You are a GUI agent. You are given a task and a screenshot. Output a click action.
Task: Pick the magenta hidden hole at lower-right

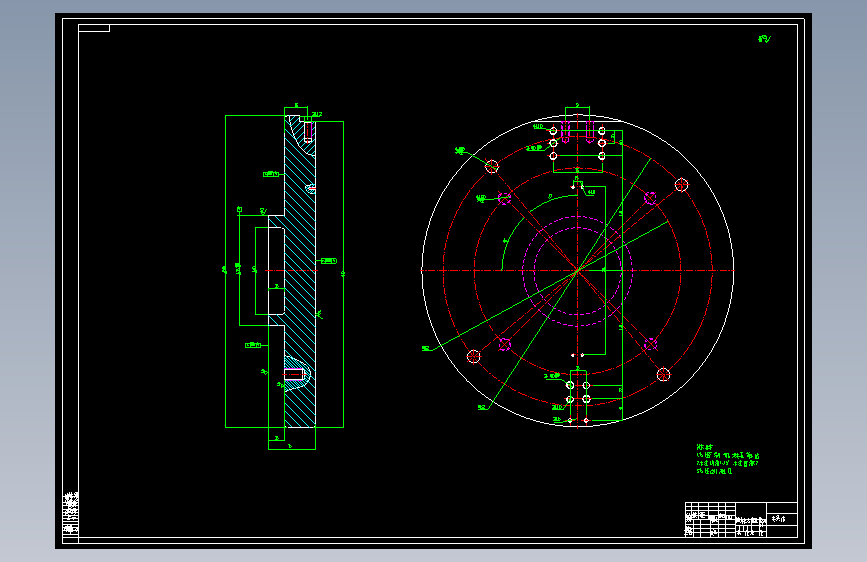pos(650,344)
